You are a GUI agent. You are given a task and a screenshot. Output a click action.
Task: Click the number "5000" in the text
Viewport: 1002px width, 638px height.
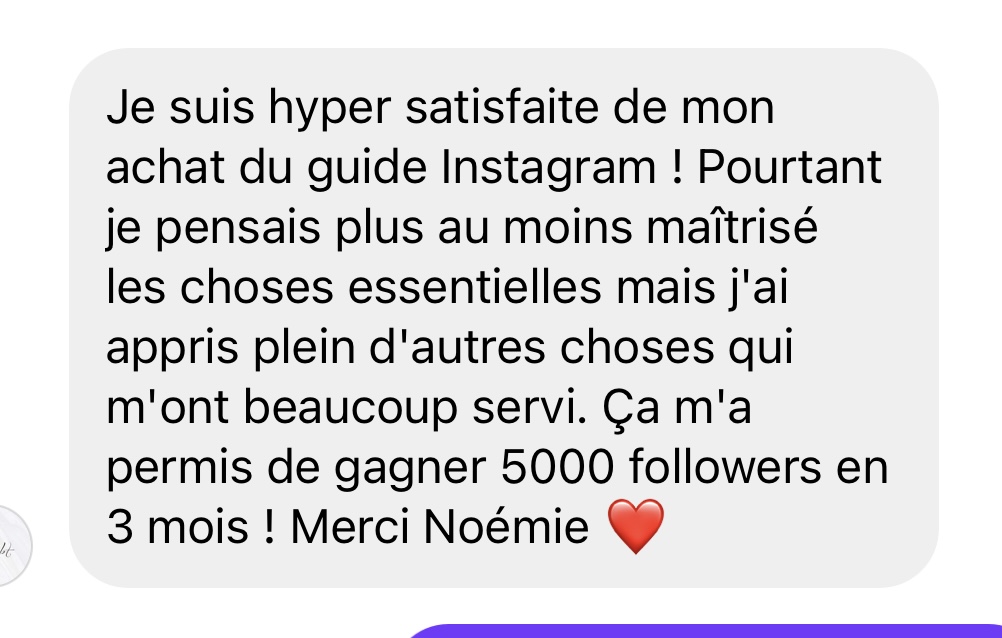click(557, 467)
